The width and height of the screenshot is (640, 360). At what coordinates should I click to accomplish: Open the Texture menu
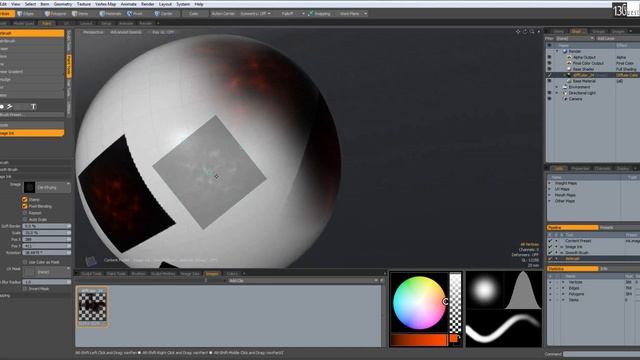tap(84, 4)
